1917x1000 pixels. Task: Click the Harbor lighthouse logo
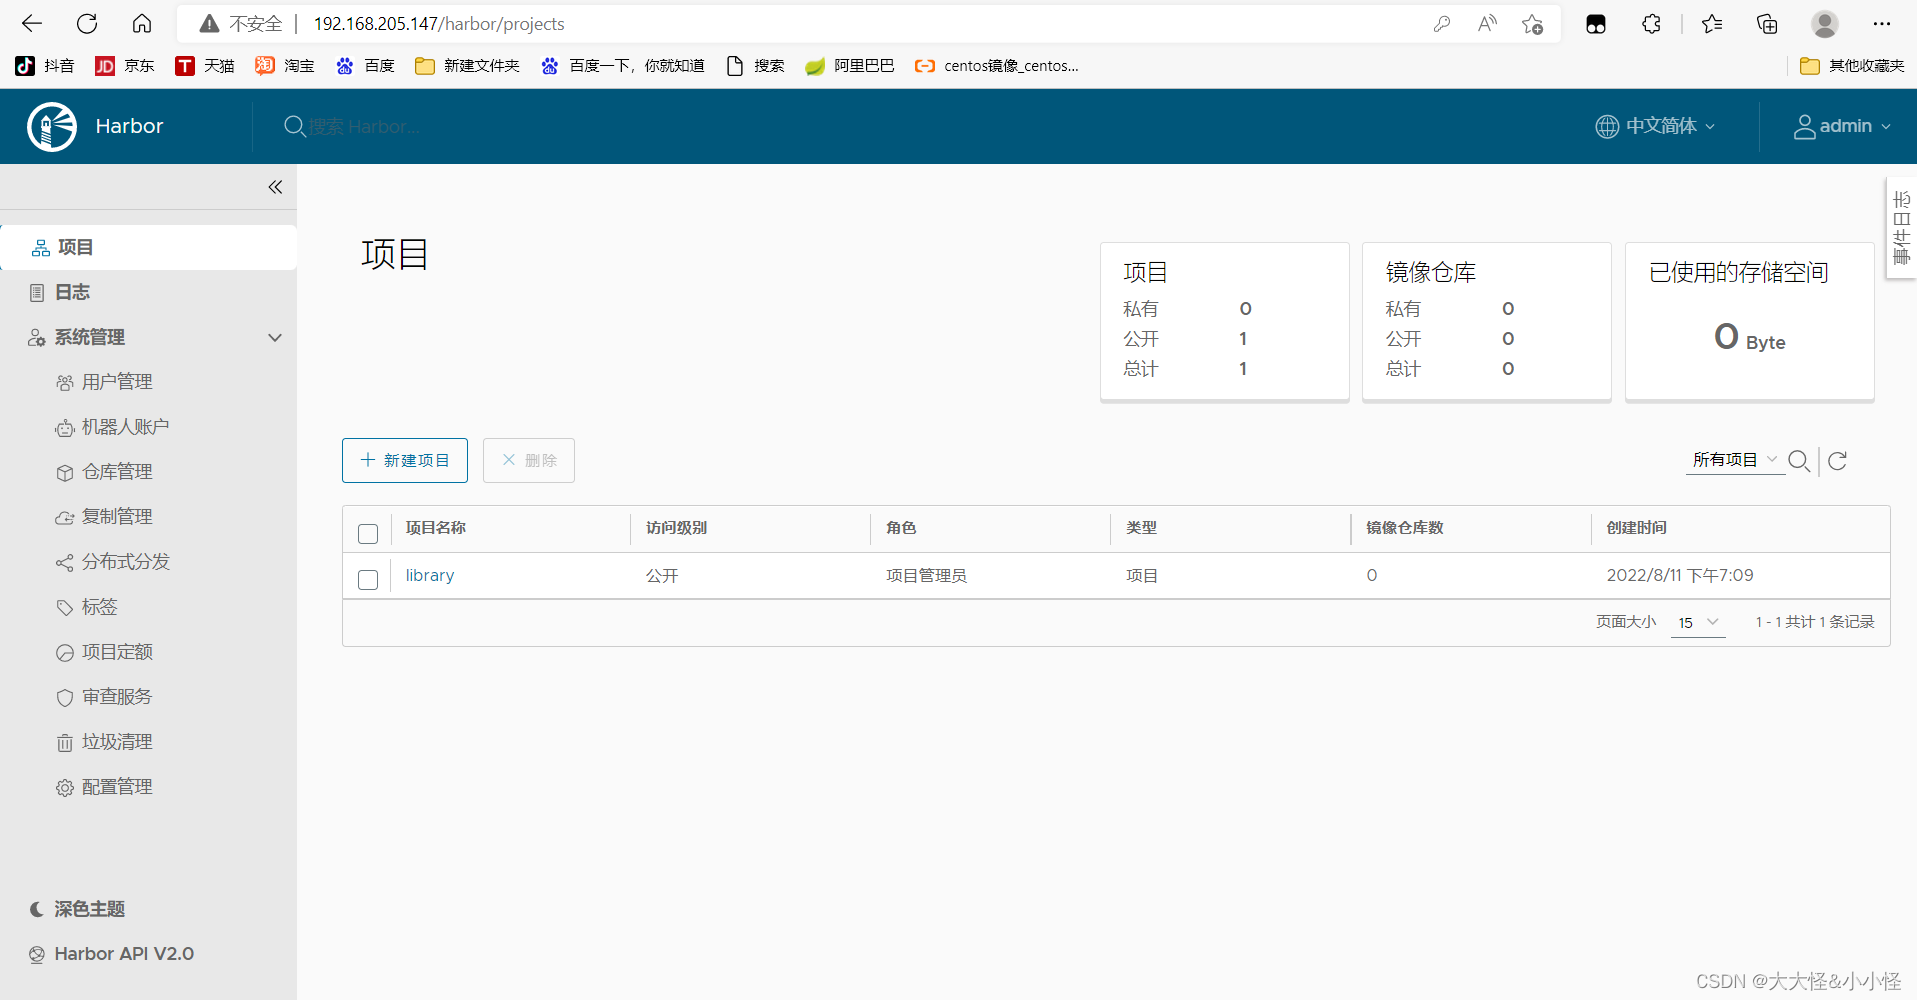52,127
